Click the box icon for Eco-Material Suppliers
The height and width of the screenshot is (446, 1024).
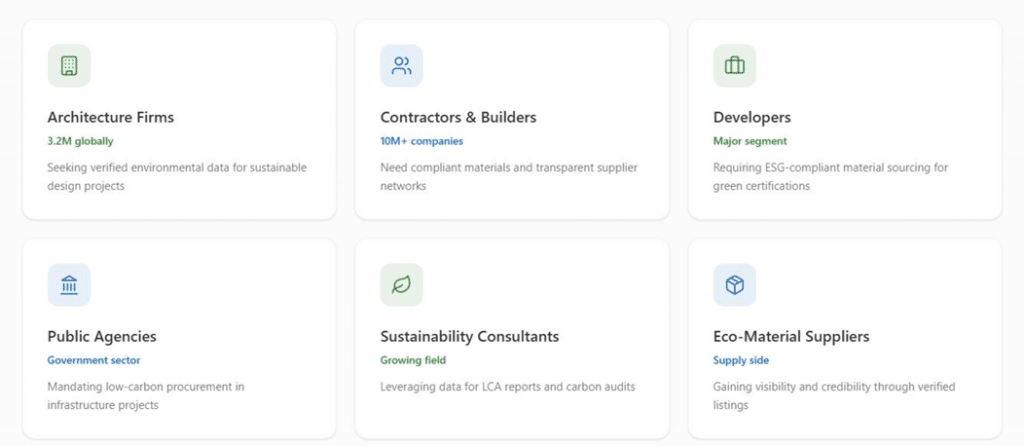(x=734, y=285)
